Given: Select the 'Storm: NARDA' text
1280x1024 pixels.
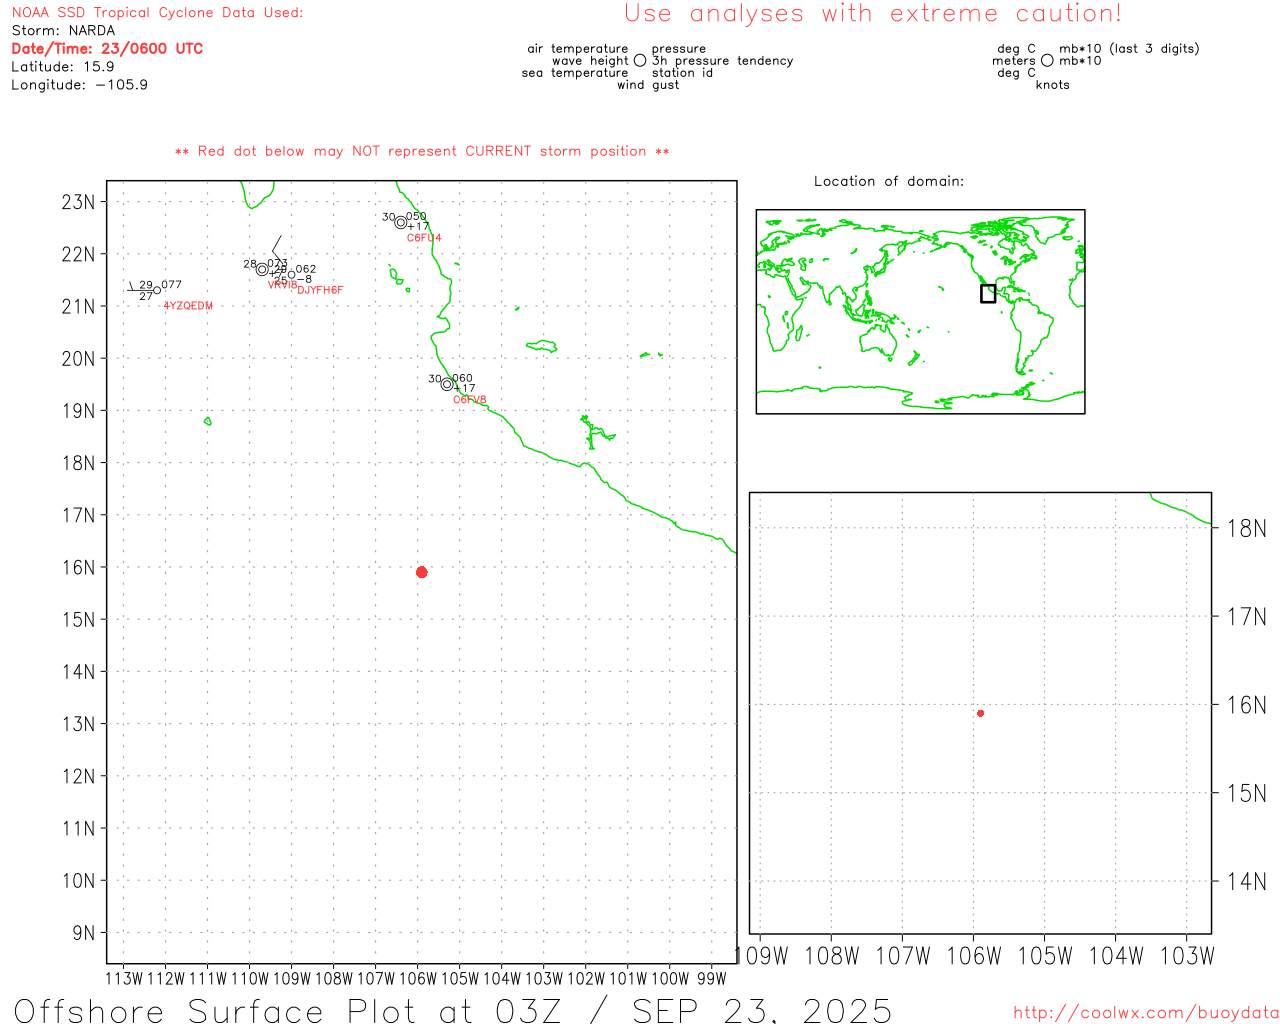Looking at the screenshot, I should point(63,30).
